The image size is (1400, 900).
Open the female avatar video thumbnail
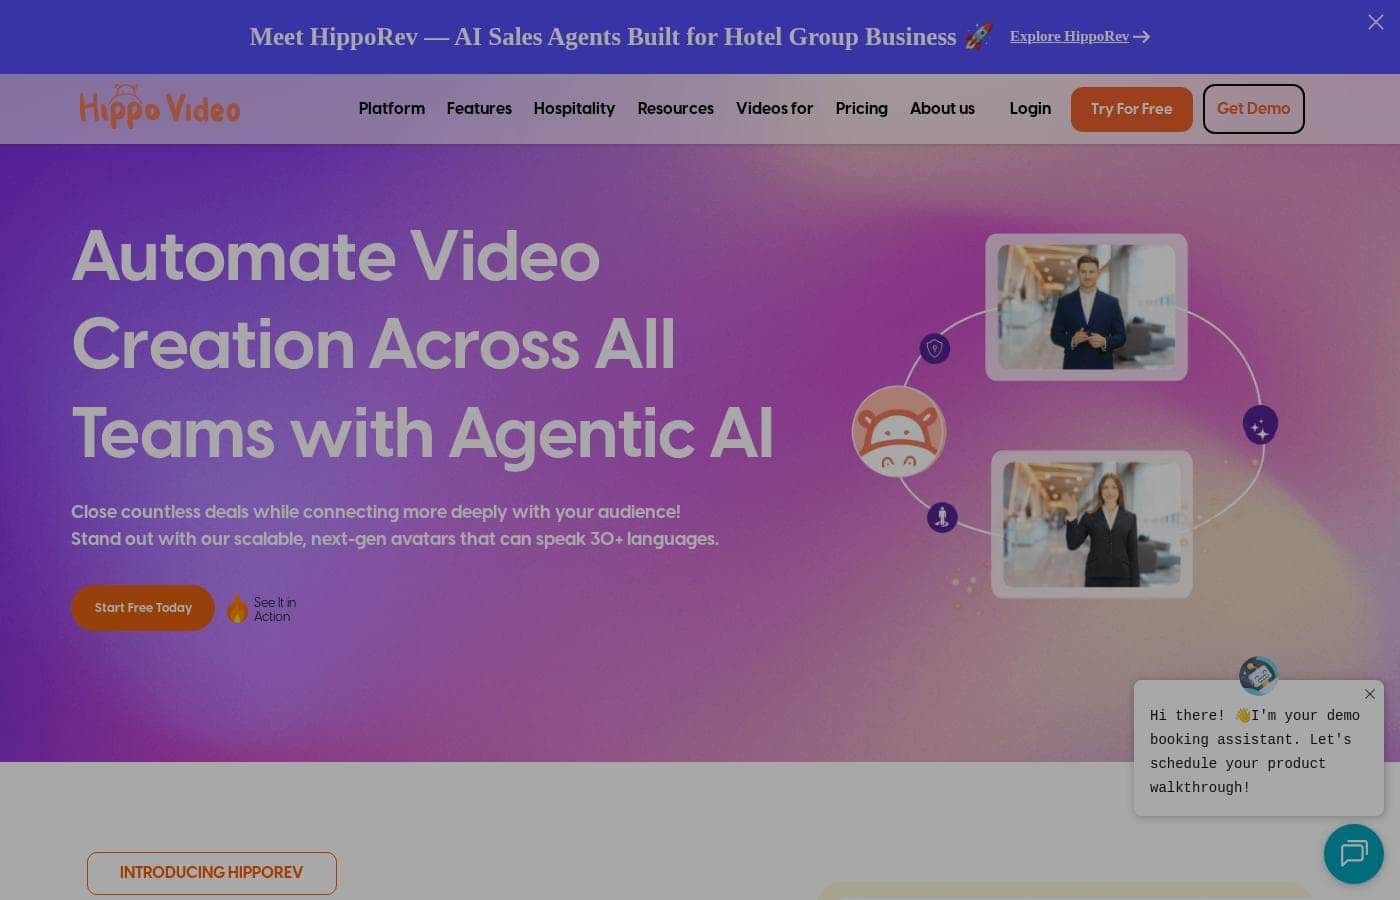(x=1092, y=524)
